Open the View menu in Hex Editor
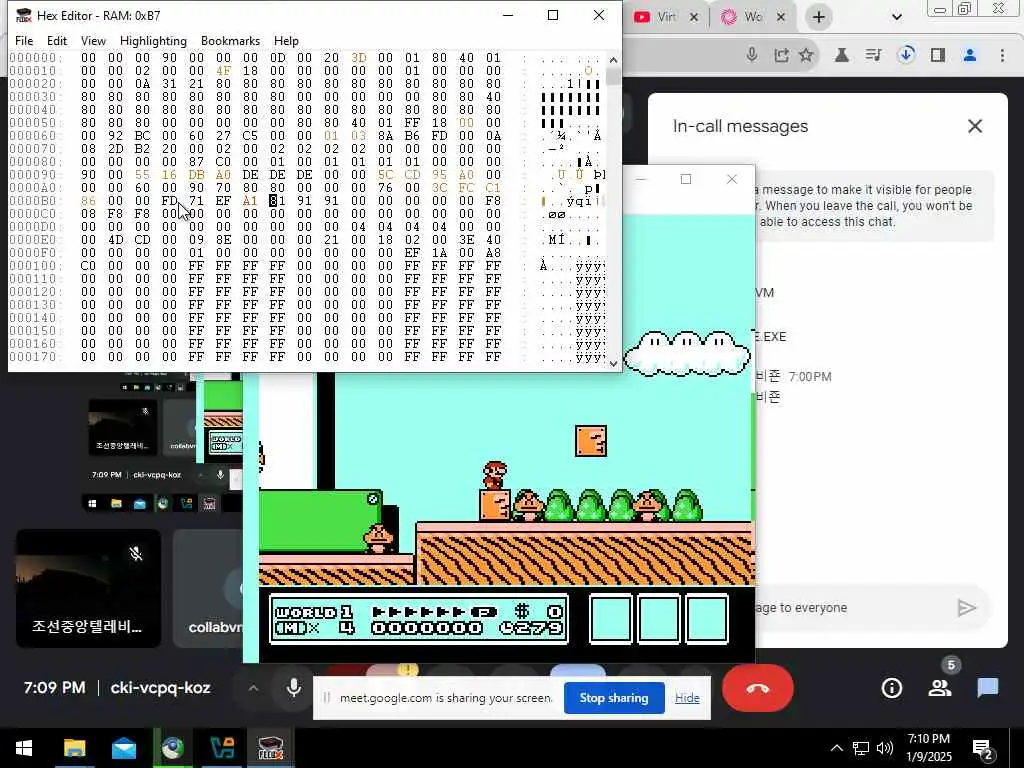Viewport: 1024px width, 768px height. (93, 40)
